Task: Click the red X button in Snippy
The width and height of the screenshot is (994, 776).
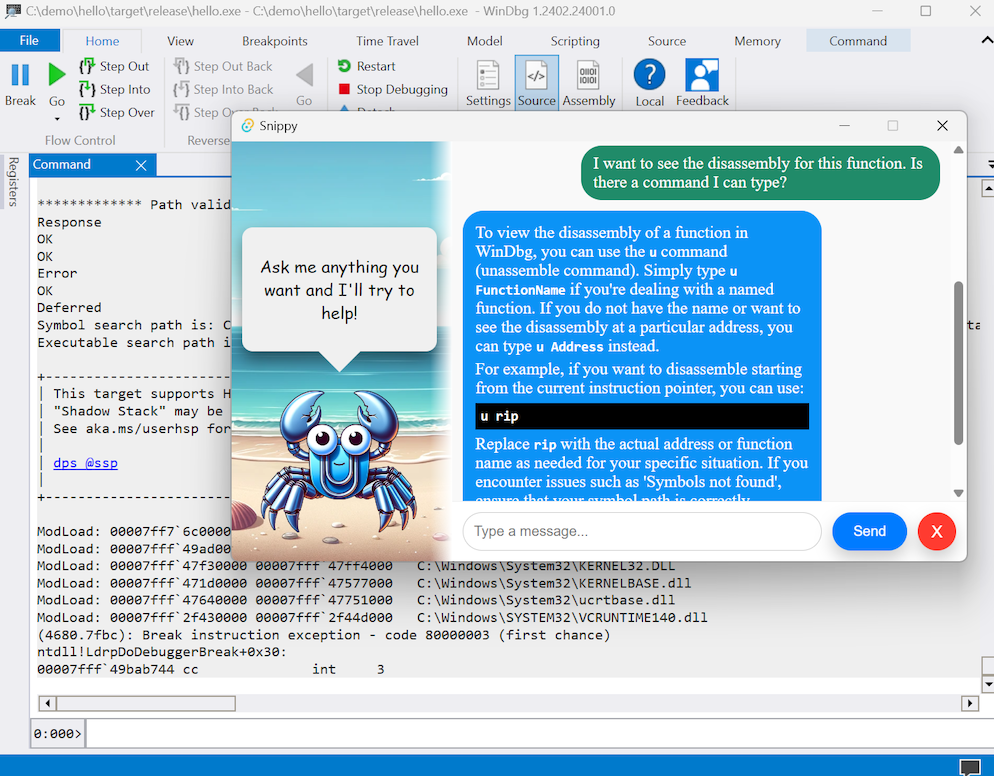Action: pyautogui.click(x=936, y=531)
